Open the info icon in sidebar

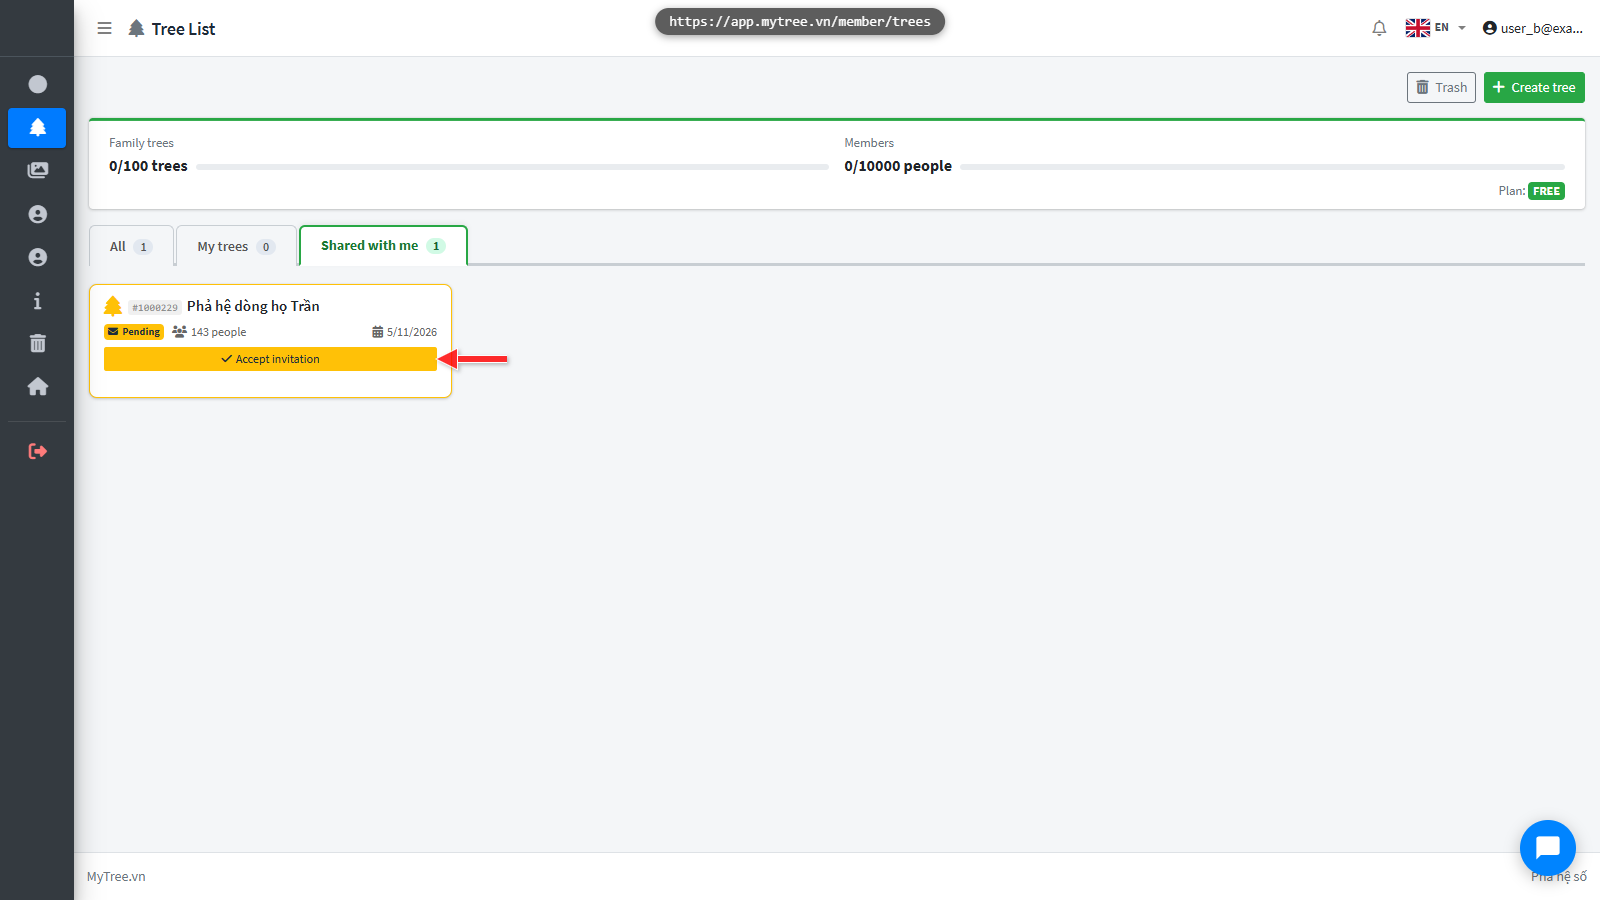pos(38,300)
